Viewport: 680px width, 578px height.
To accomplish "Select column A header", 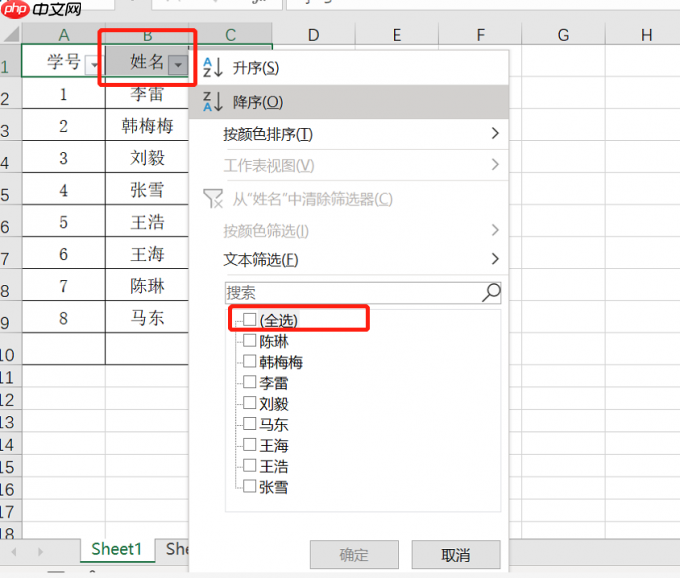I will [x=64, y=34].
